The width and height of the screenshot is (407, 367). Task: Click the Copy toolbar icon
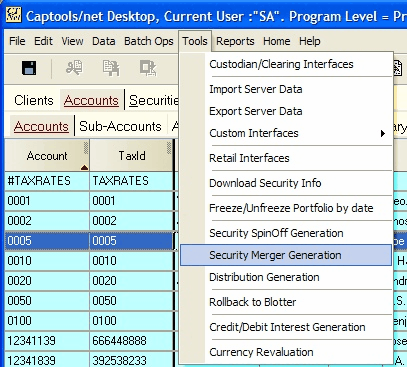pos(111,68)
